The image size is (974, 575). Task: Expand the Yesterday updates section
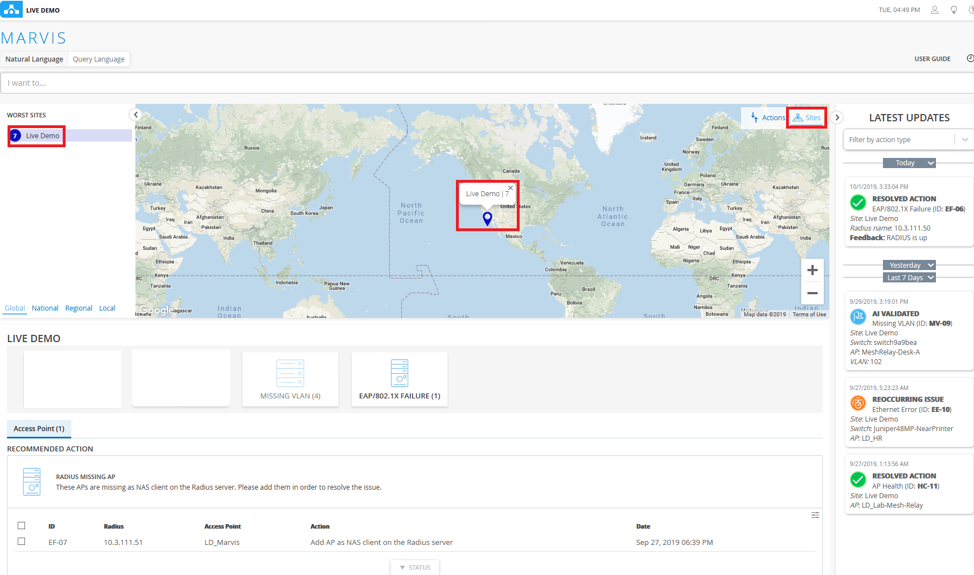point(909,265)
